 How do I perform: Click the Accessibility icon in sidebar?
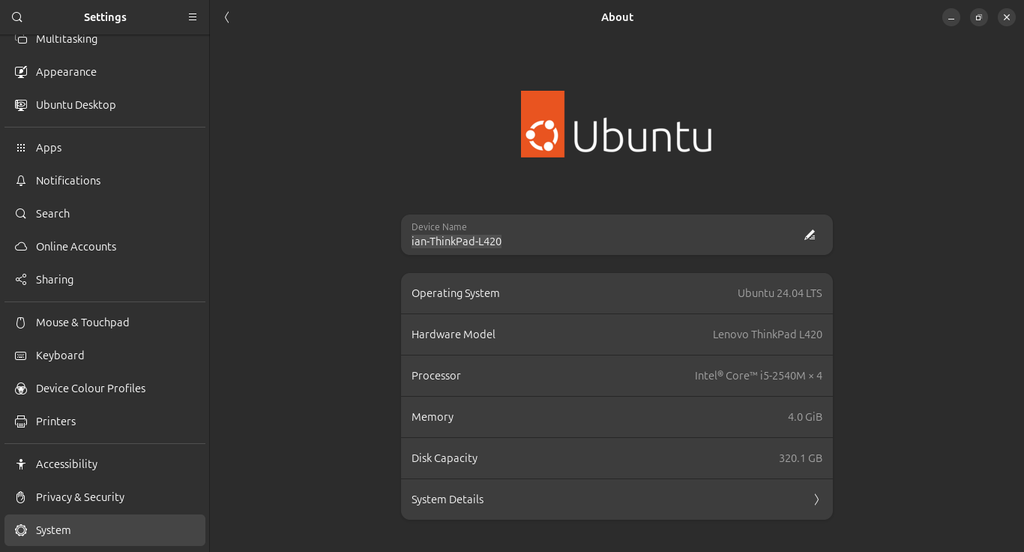click(x=21, y=464)
